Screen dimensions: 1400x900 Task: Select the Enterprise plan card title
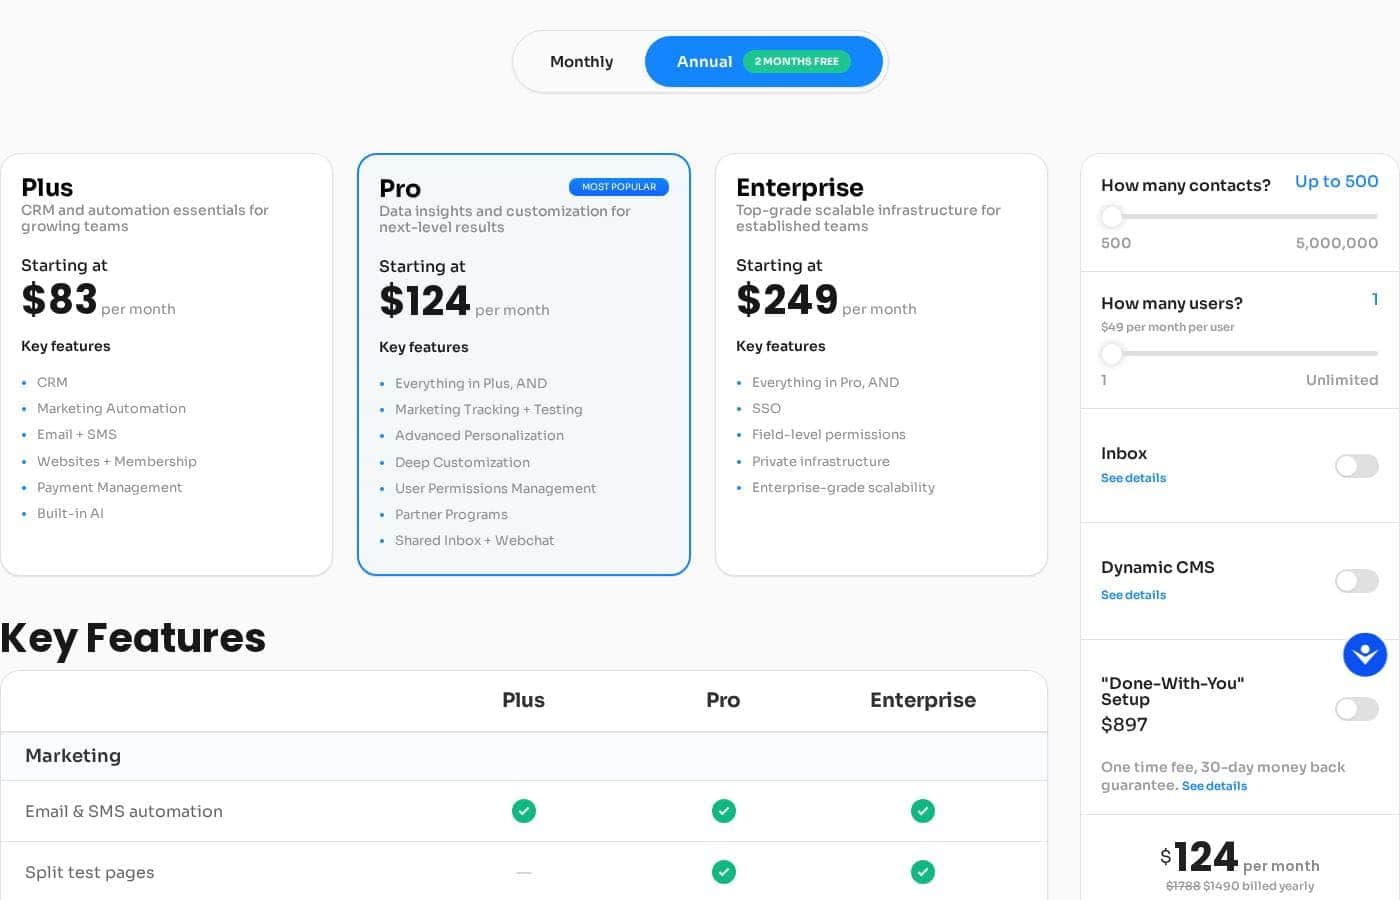pos(800,188)
